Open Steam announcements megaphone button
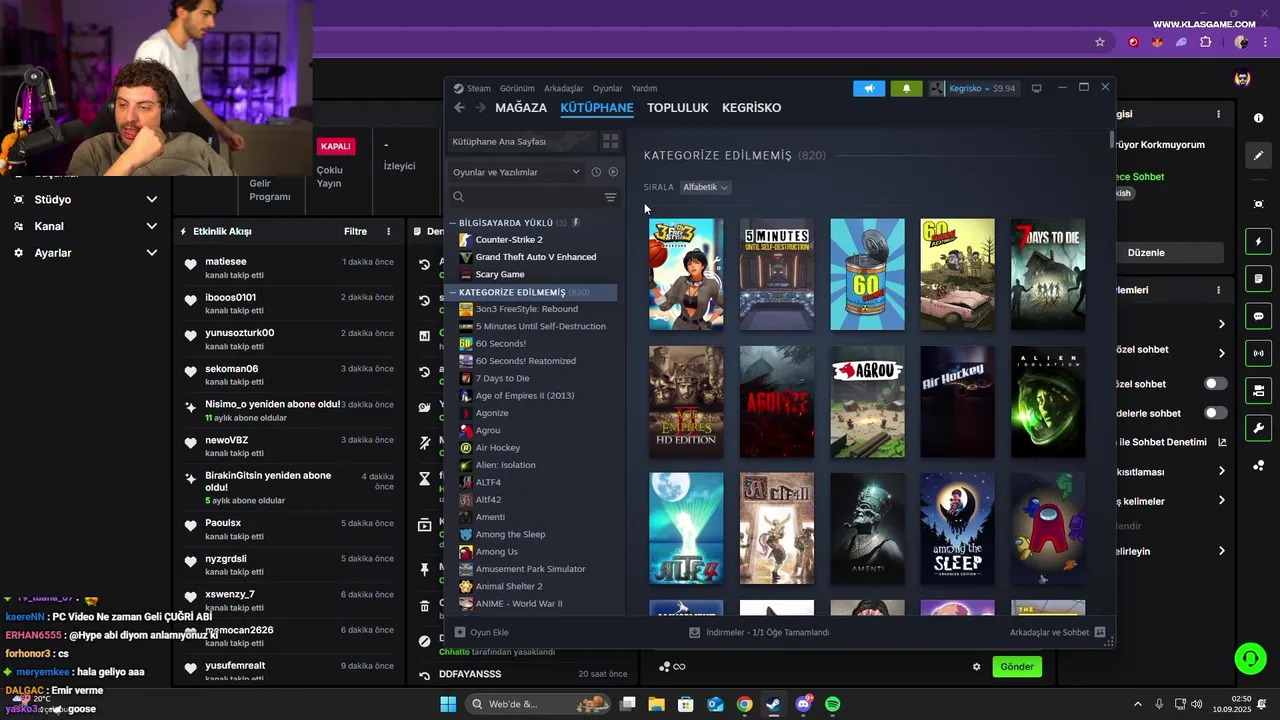1280x720 pixels. 869,88
